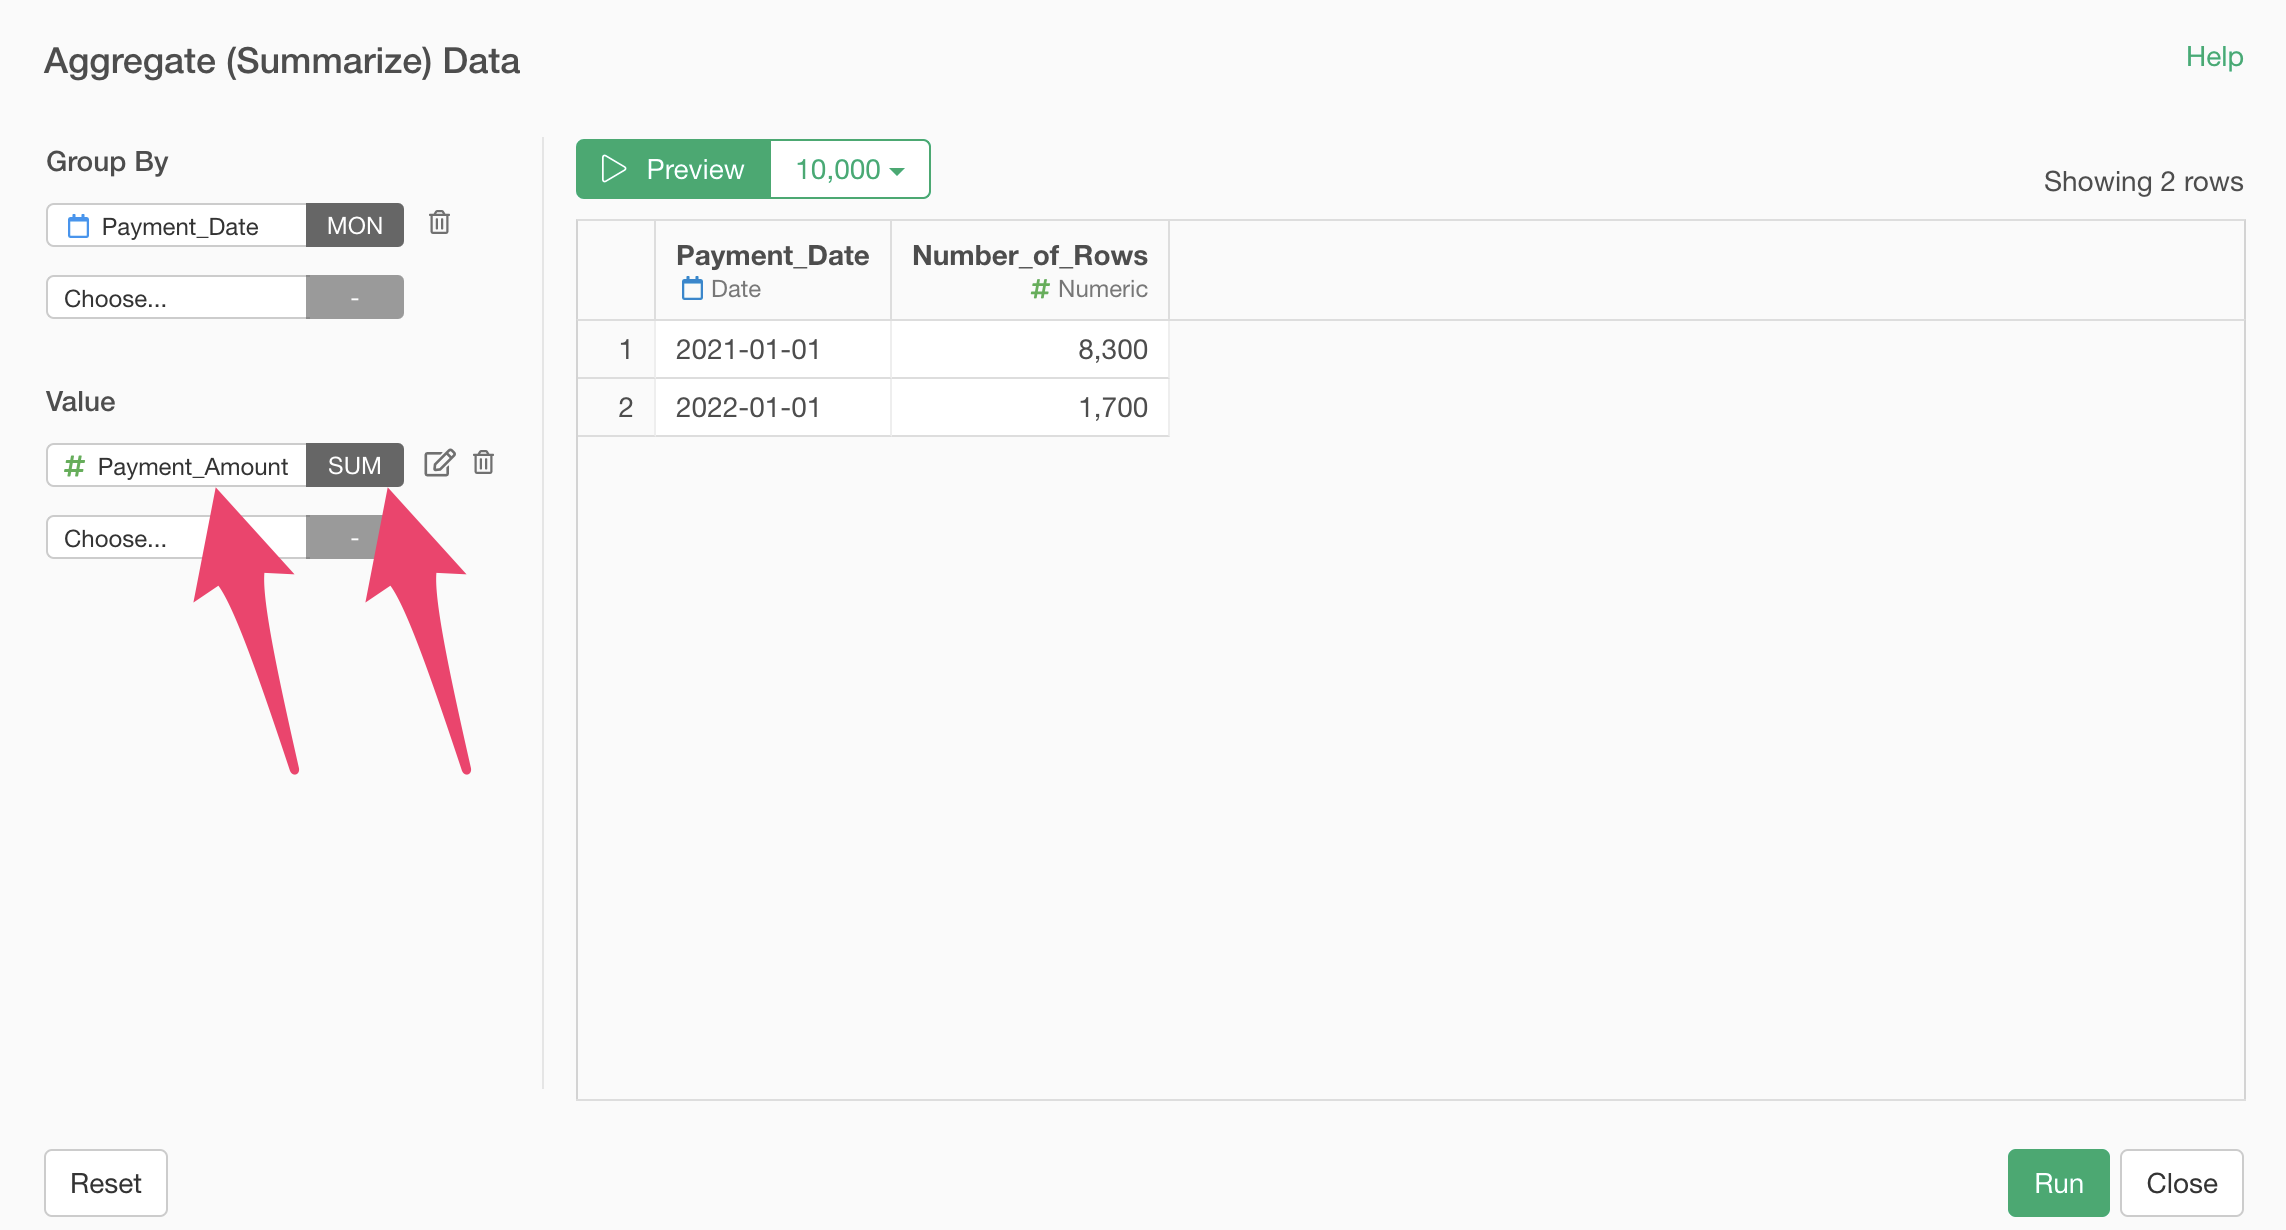Click the hash icon in Payment_Amount selector

[74, 466]
